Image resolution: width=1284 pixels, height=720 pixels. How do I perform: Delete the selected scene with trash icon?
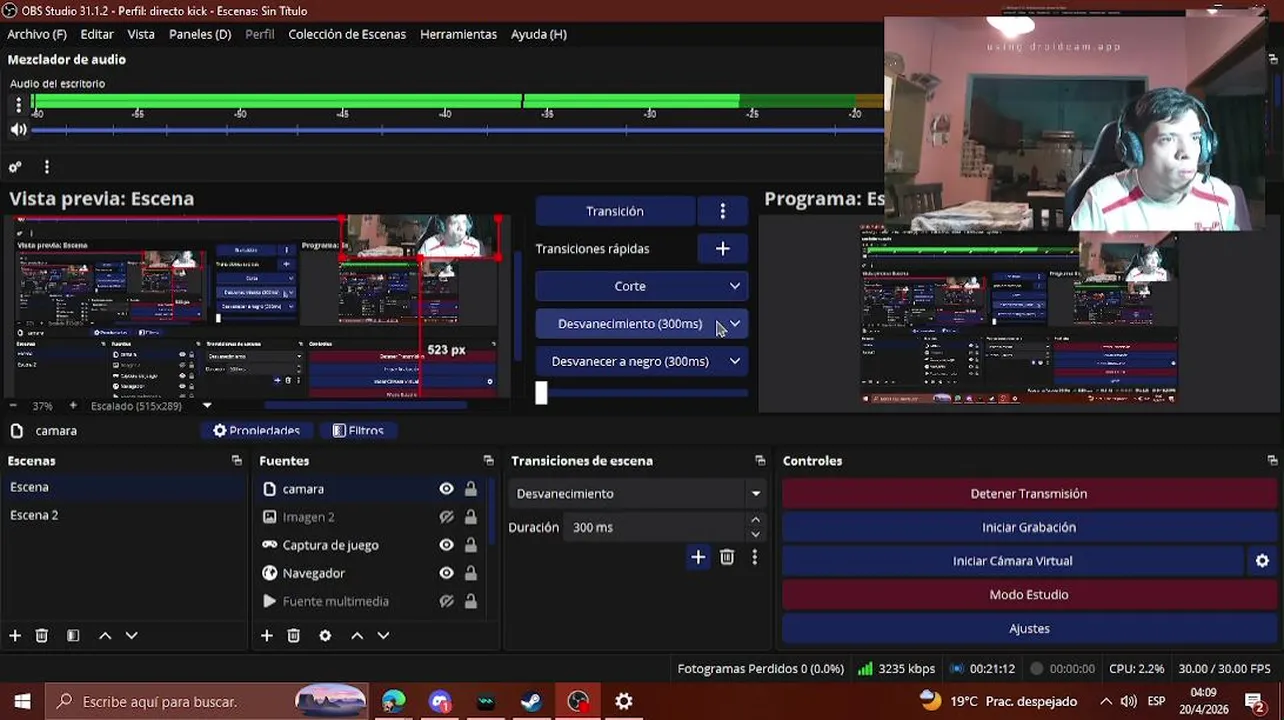tap(42, 636)
